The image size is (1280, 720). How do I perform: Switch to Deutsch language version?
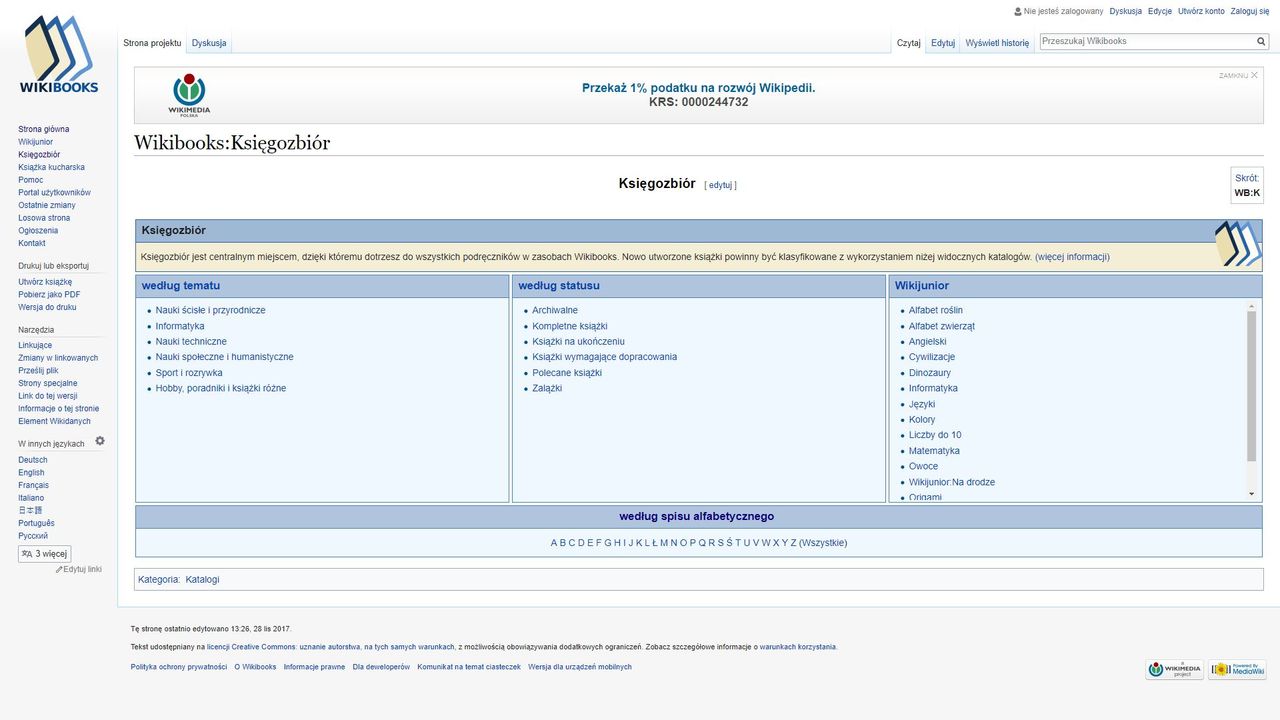[33, 460]
